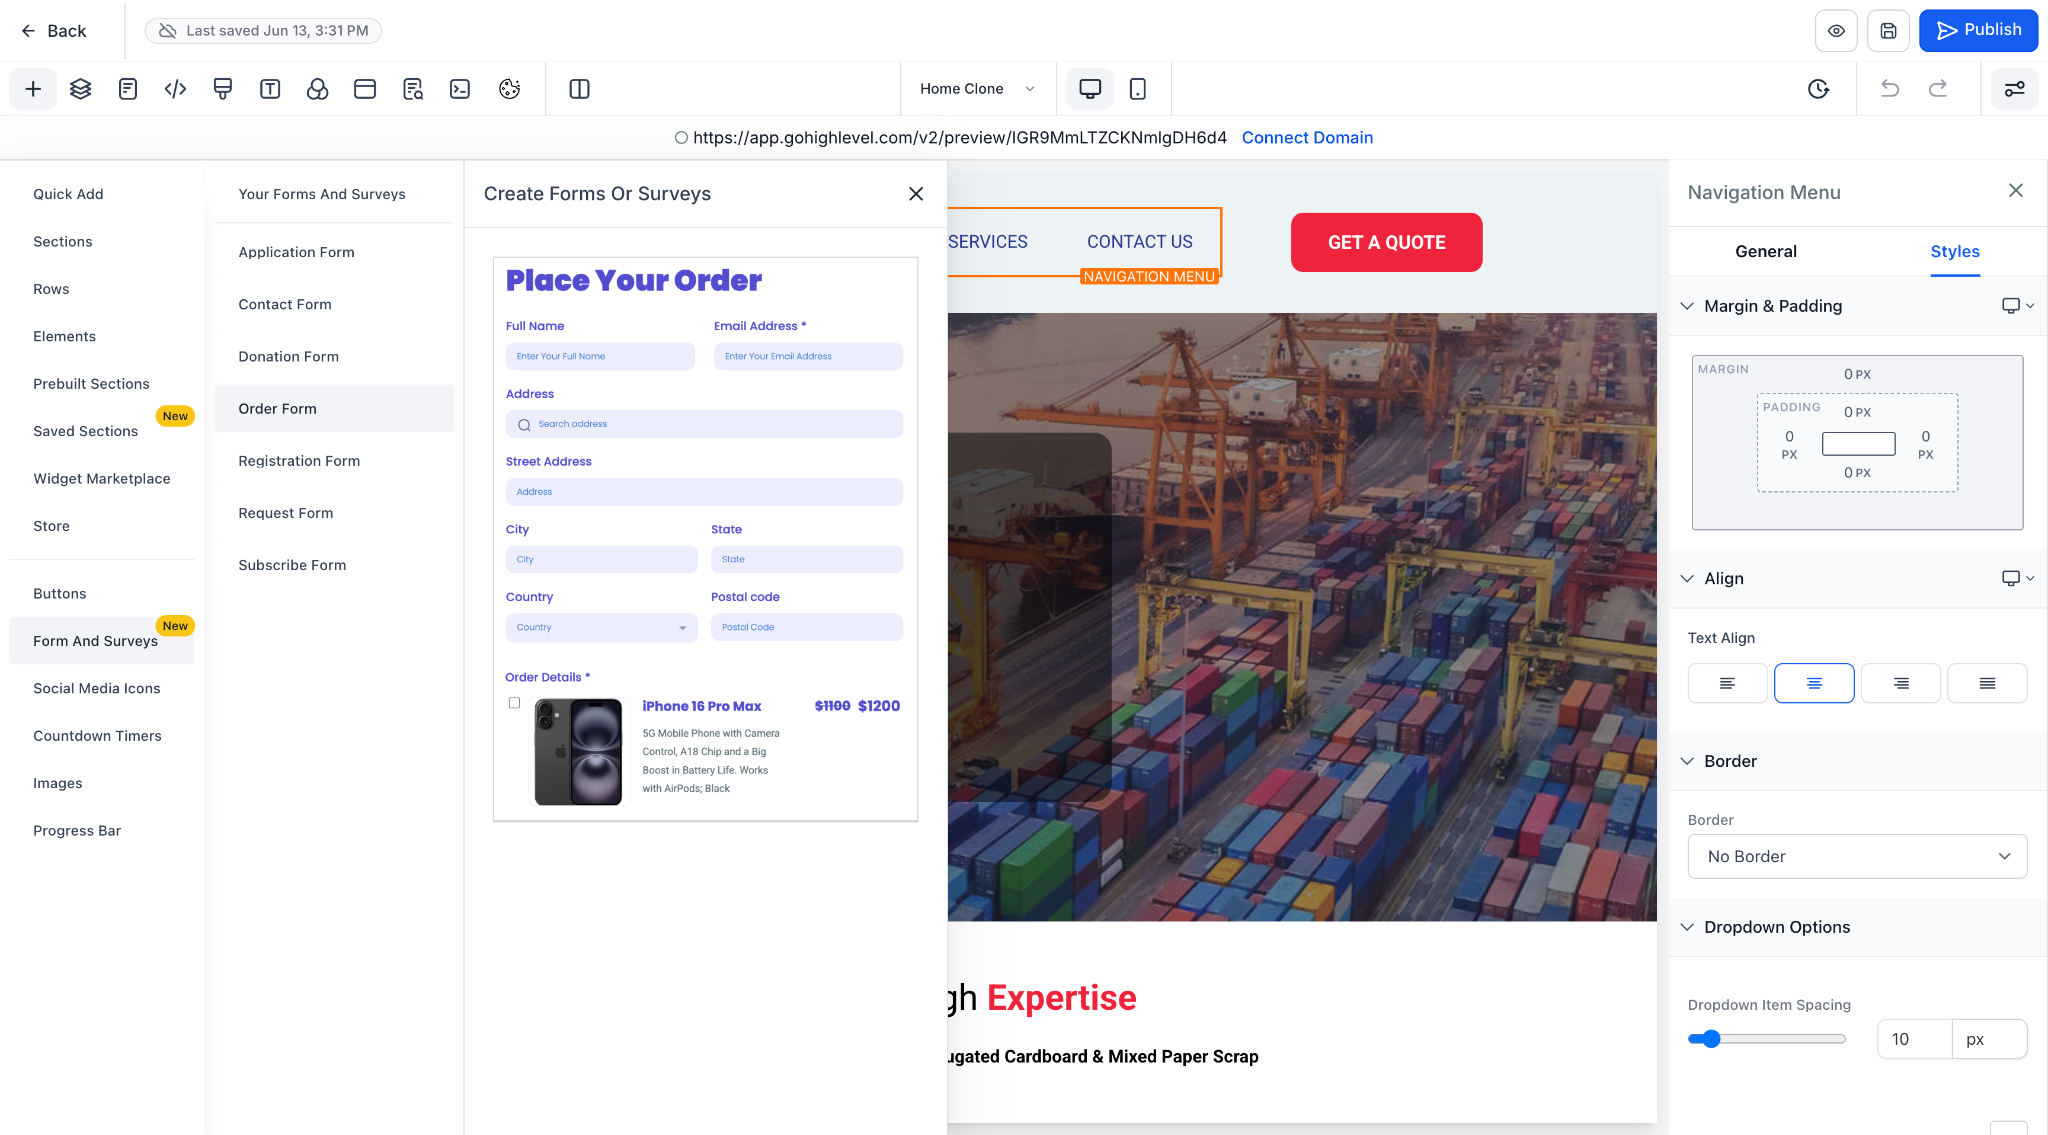Image resolution: width=2048 pixels, height=1135 pixels.
Task: Switch to mobile device view
Action: pos(1137,89)
